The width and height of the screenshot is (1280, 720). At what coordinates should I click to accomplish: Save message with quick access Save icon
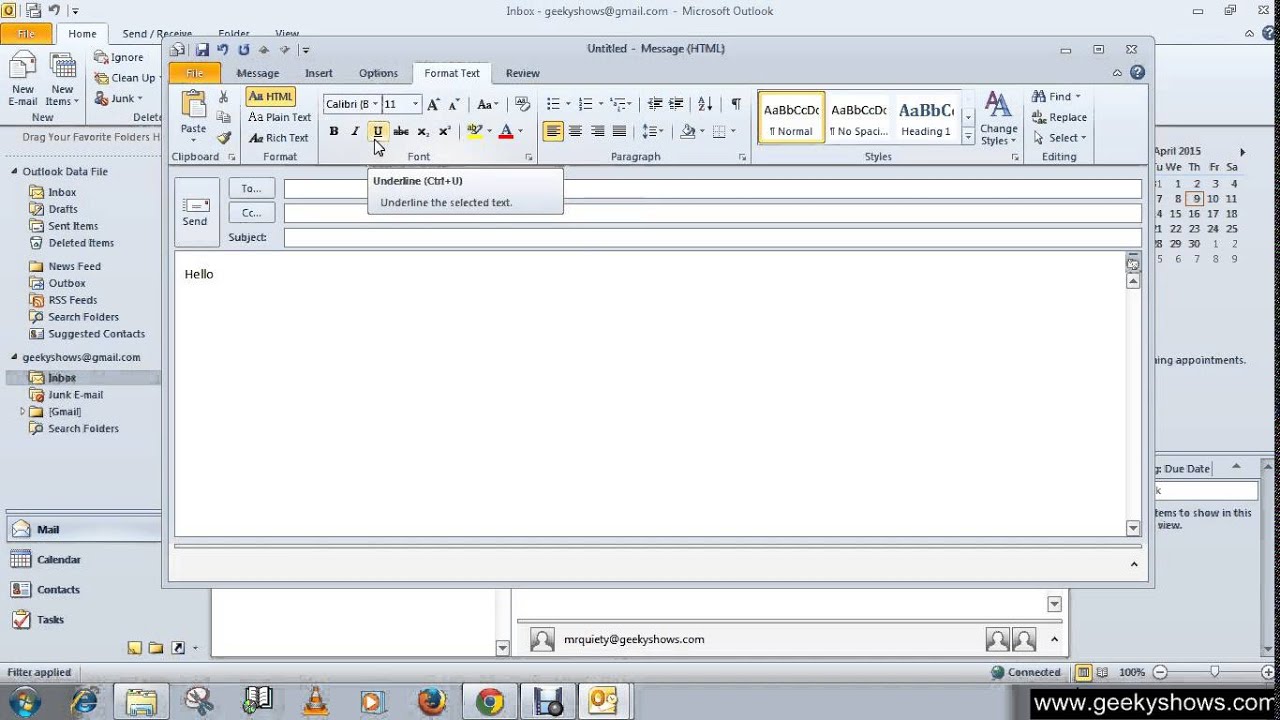[x=202, y=49]
